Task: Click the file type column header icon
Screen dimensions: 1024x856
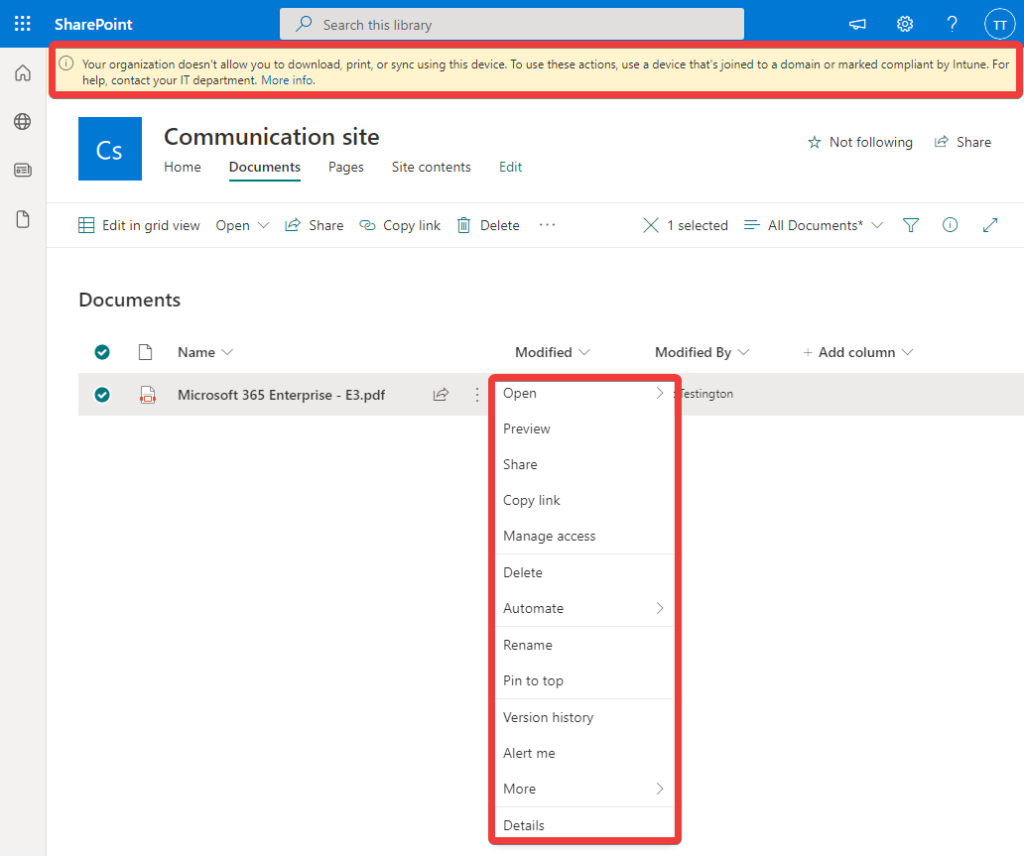Action: pos(145,353)
